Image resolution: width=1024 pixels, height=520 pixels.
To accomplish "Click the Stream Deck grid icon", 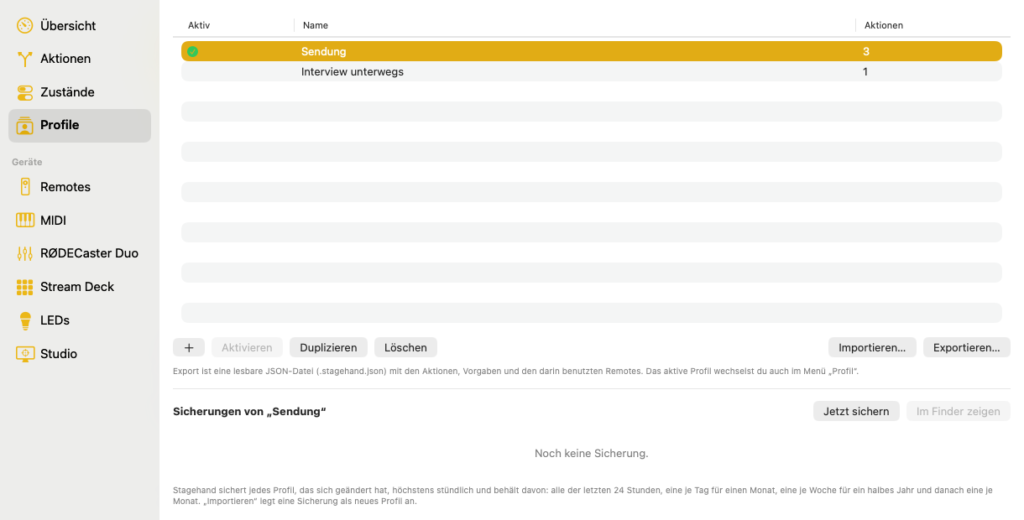I will pos(25,287).
